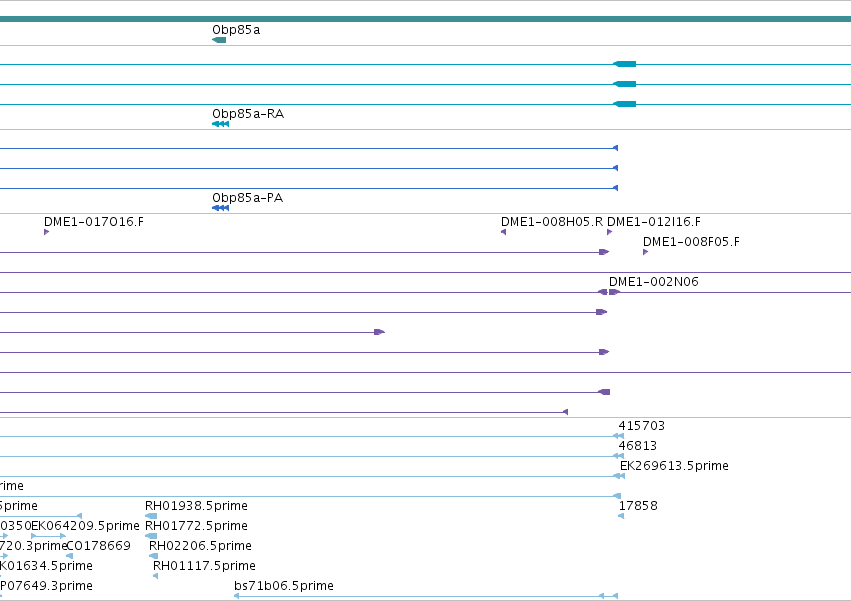
Task: Click the RH02206.5prime label
Action: point(200,546)
